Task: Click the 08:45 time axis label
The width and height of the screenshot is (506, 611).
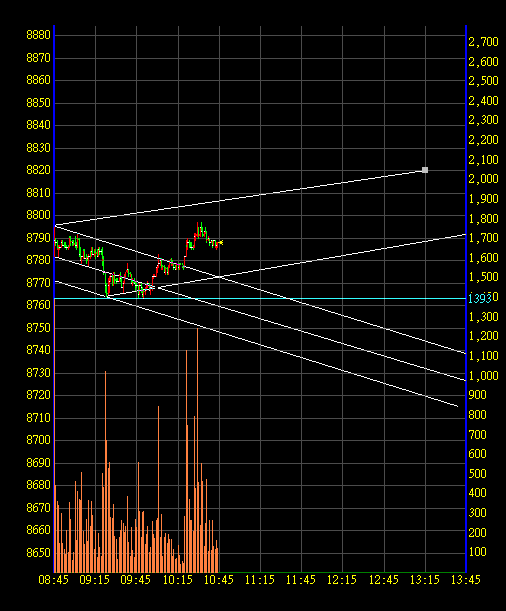Action: coord(54,580)
